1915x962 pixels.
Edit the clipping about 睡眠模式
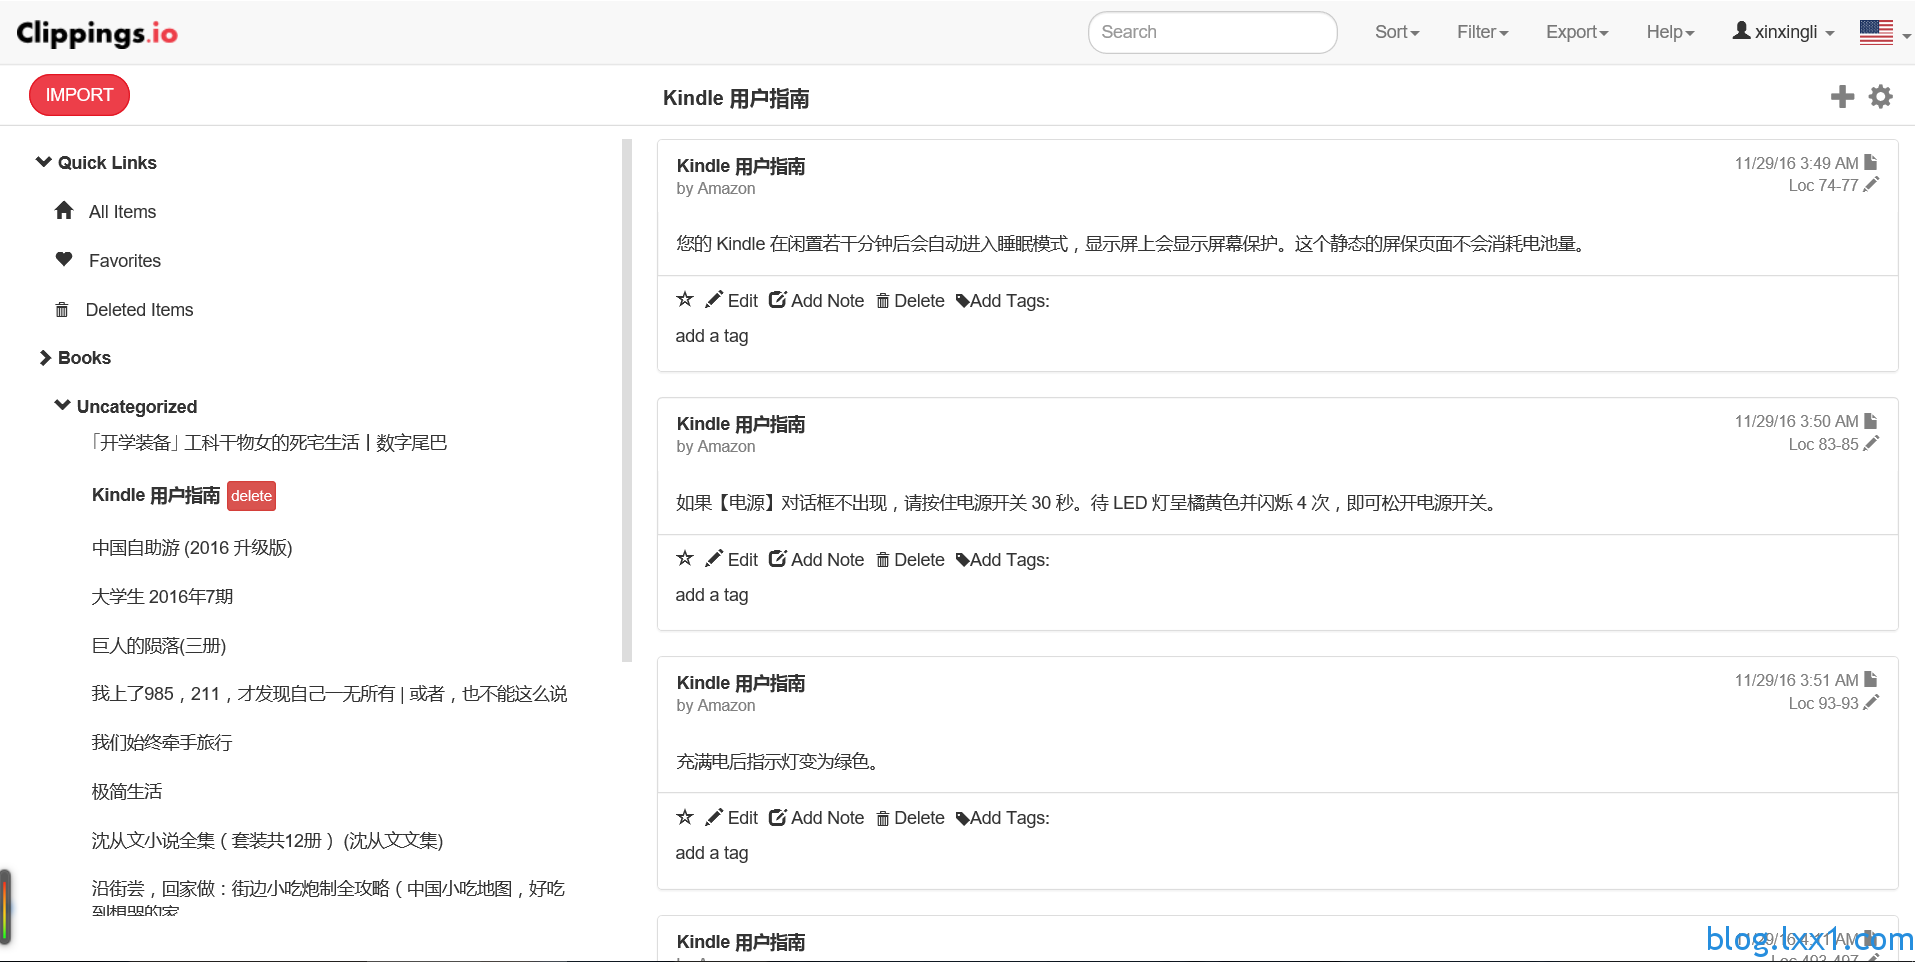(732, 301)
